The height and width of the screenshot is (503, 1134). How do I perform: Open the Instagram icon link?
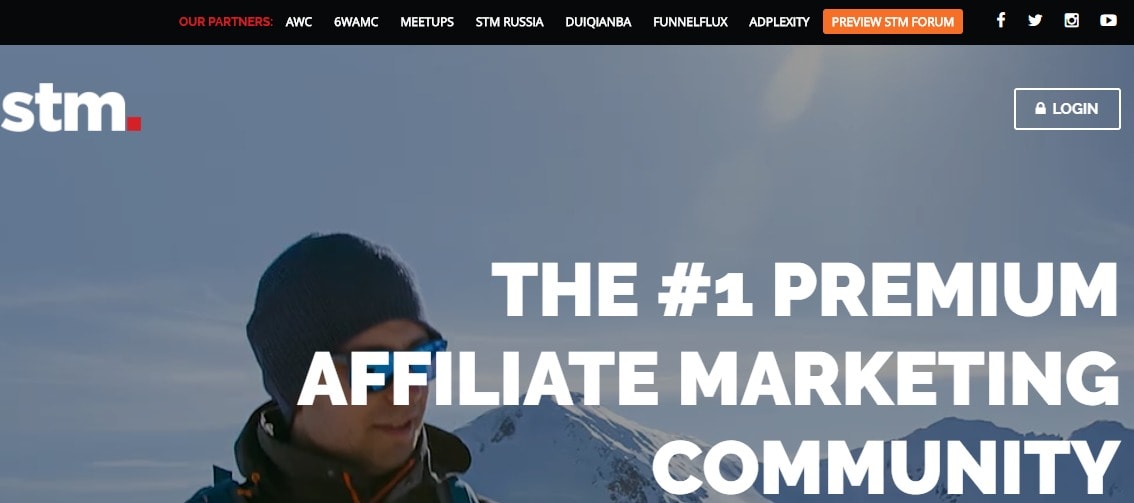(1072, 20)
